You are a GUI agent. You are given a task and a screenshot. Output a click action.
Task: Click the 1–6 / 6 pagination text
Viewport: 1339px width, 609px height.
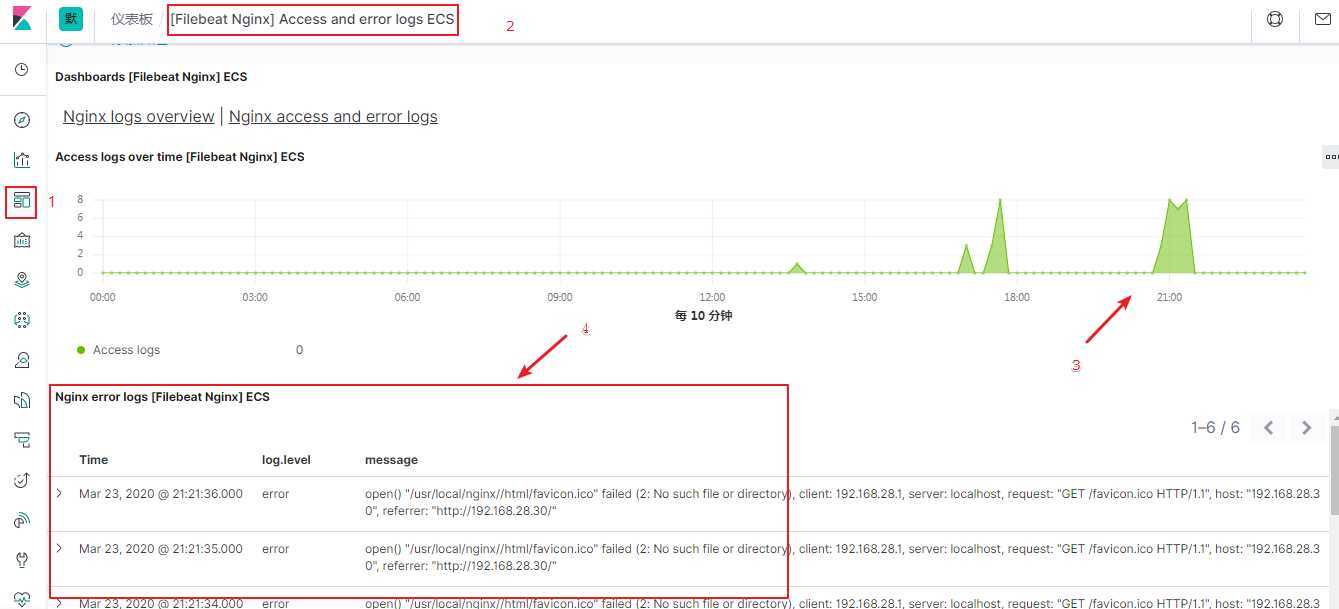pos(1215,428)
